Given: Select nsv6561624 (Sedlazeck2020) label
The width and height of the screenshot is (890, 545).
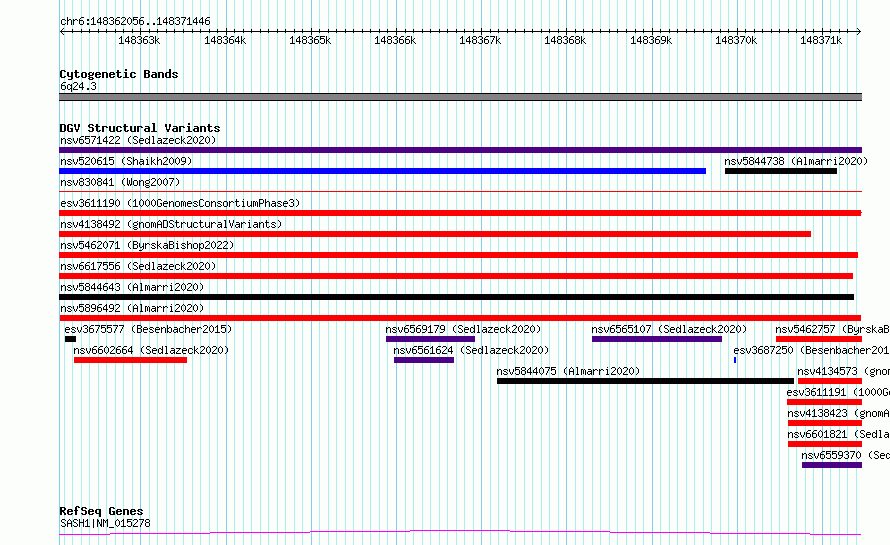Looking at the screenshot, I should coord(471,350).
